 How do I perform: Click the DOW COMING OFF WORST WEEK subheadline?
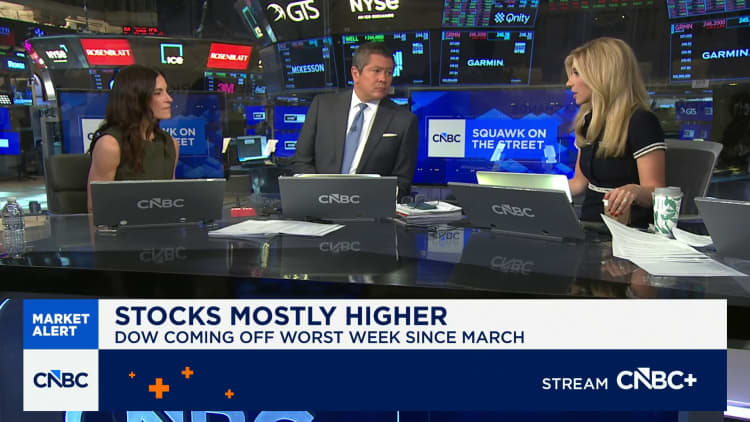(320, 337)
